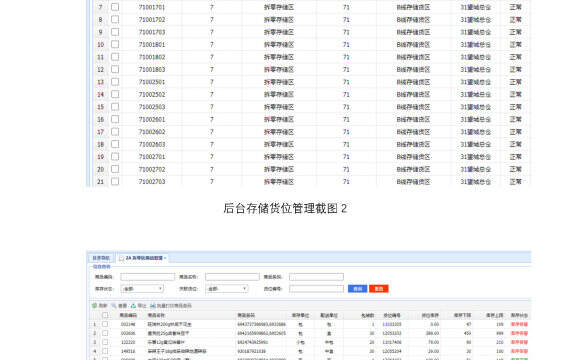Select the header checkbox in the lower product table

coord(105,315)
